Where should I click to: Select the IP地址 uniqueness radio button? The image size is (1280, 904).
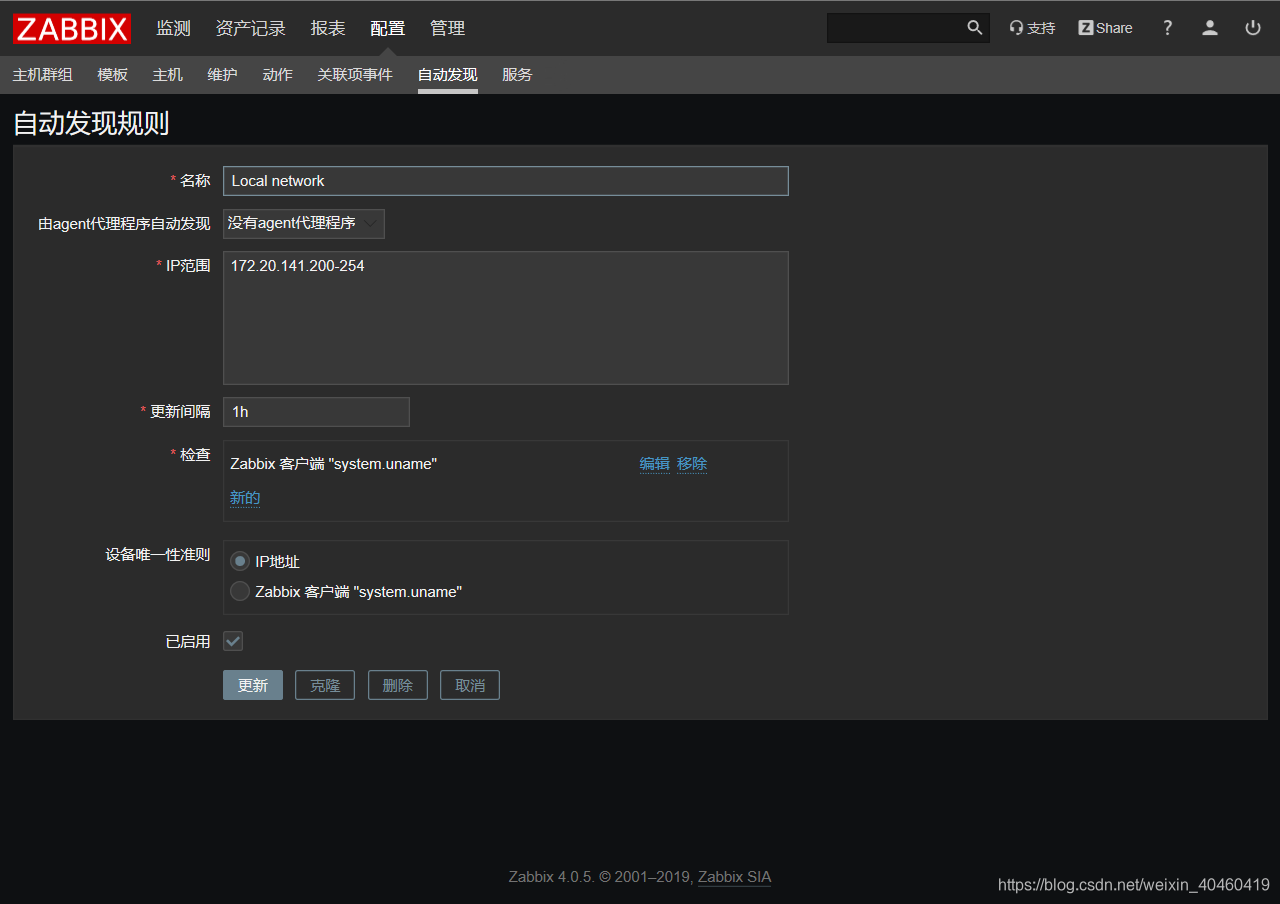coord(240,562)
